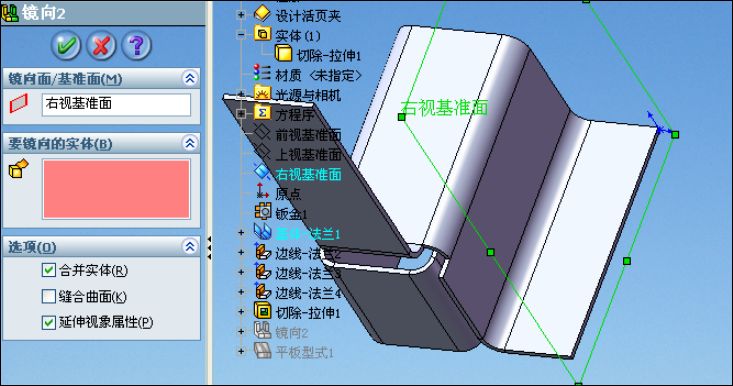This screenshot has height=386, width=733.
Task: Click 边线-法兰3 edge flange icon
Action: (262, 271)
